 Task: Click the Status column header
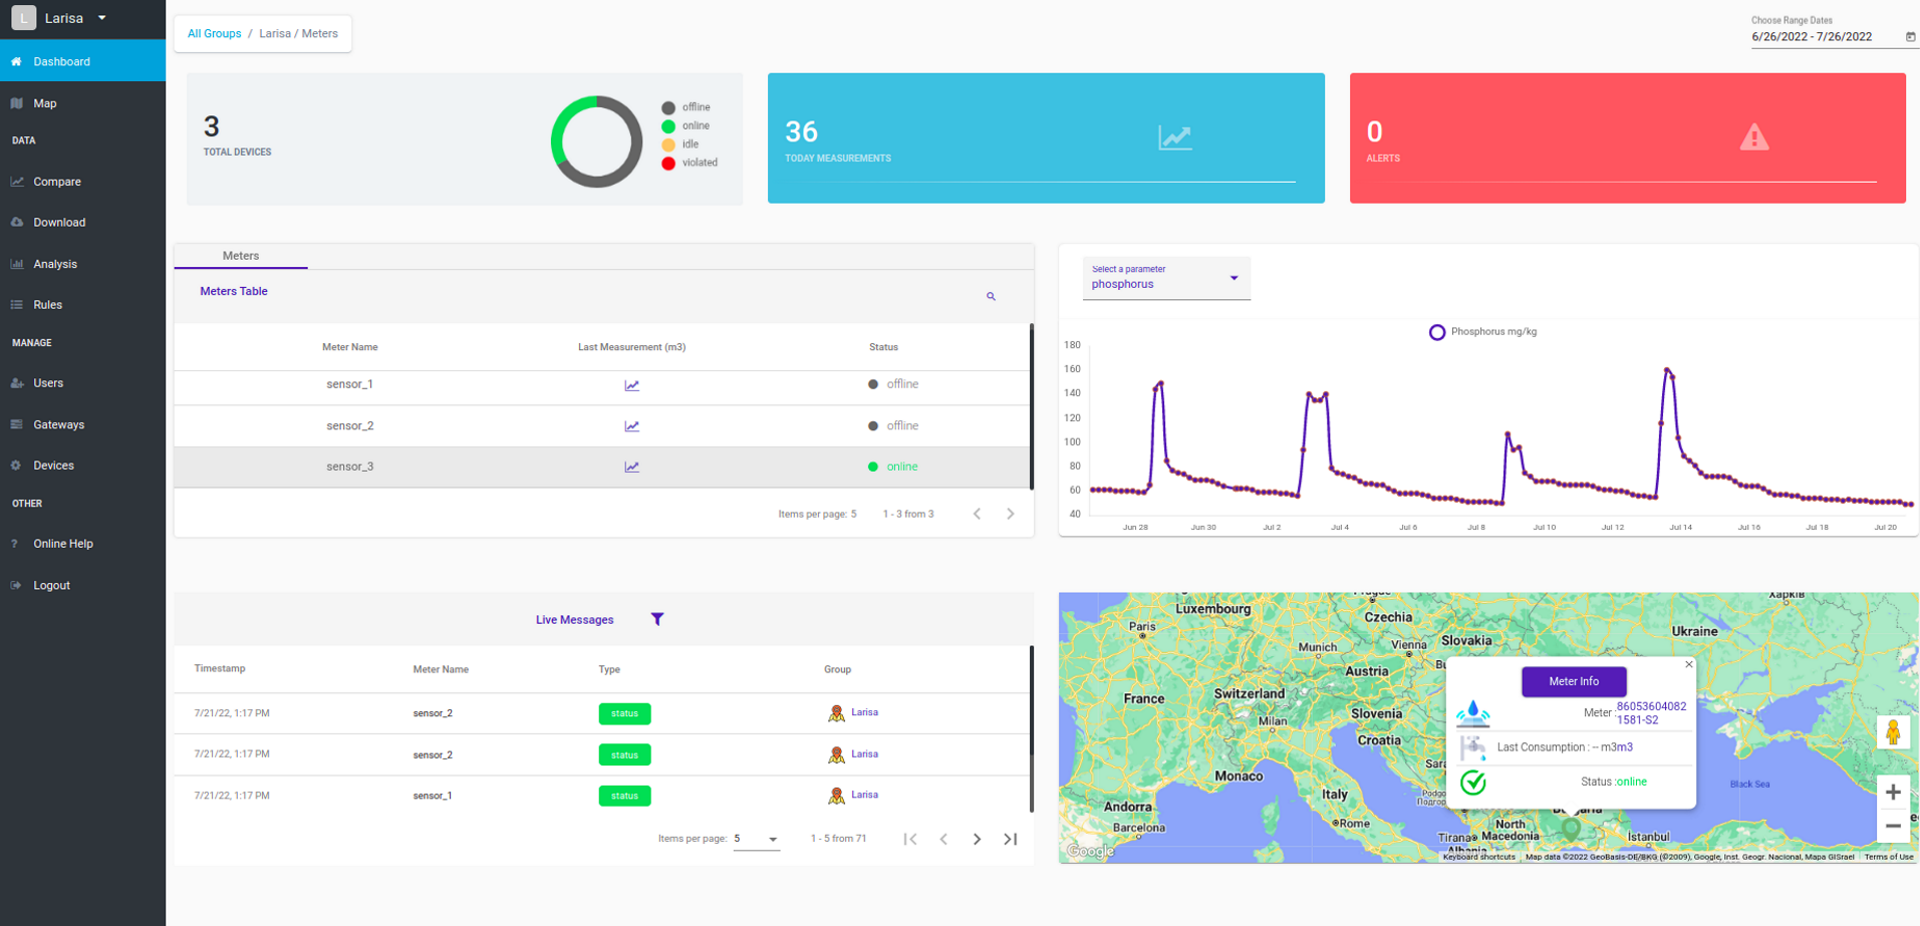tap(883, 347)
